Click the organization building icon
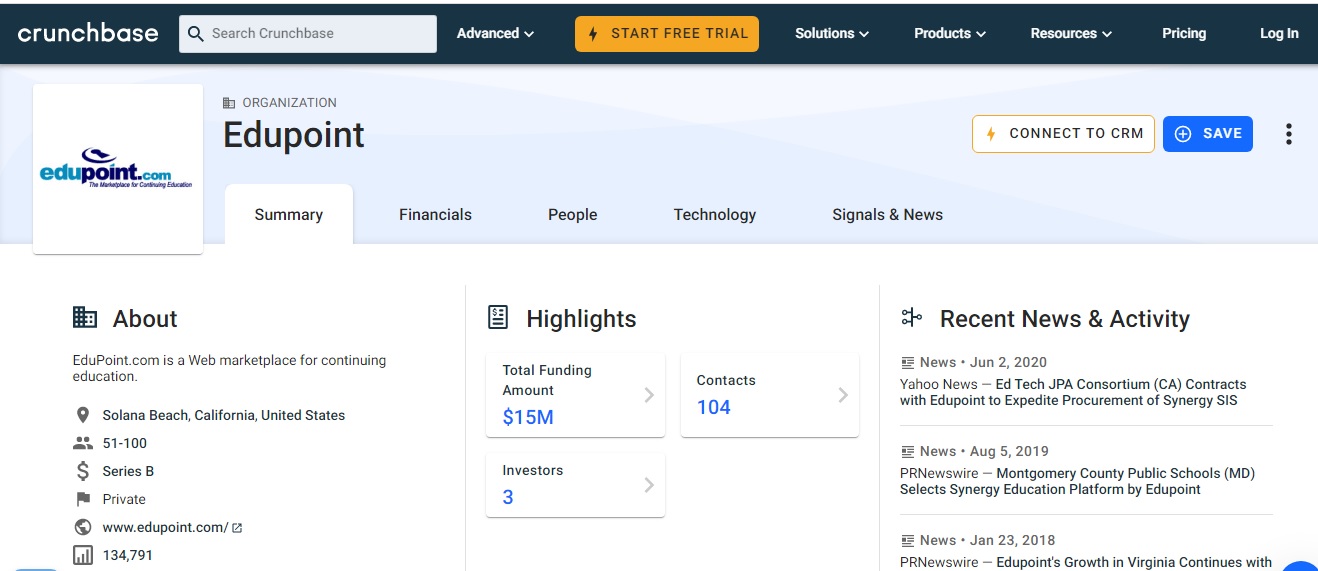 pyautogui.click(x=229, y=103)
